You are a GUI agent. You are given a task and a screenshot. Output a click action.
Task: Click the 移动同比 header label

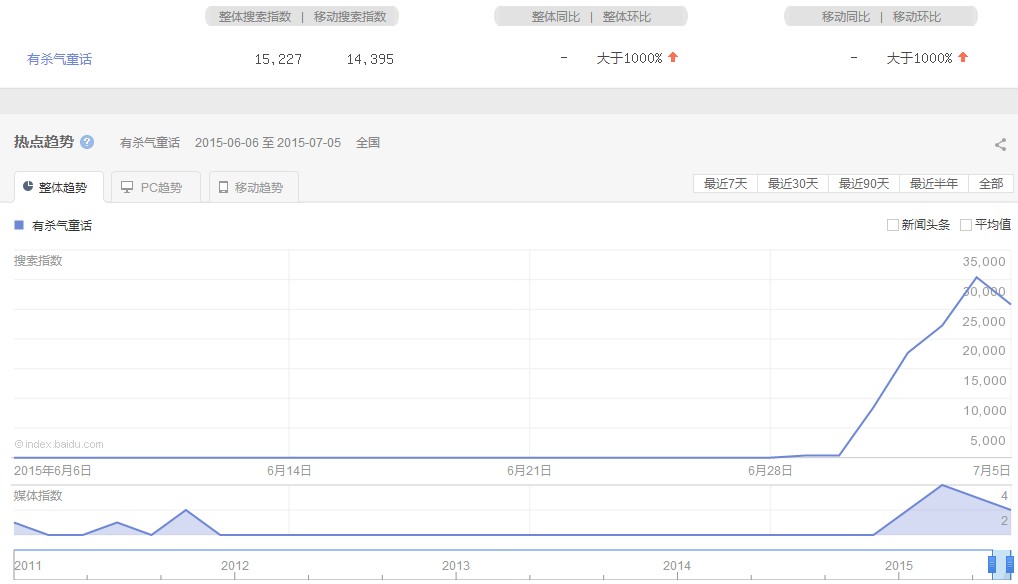[846, 16]
